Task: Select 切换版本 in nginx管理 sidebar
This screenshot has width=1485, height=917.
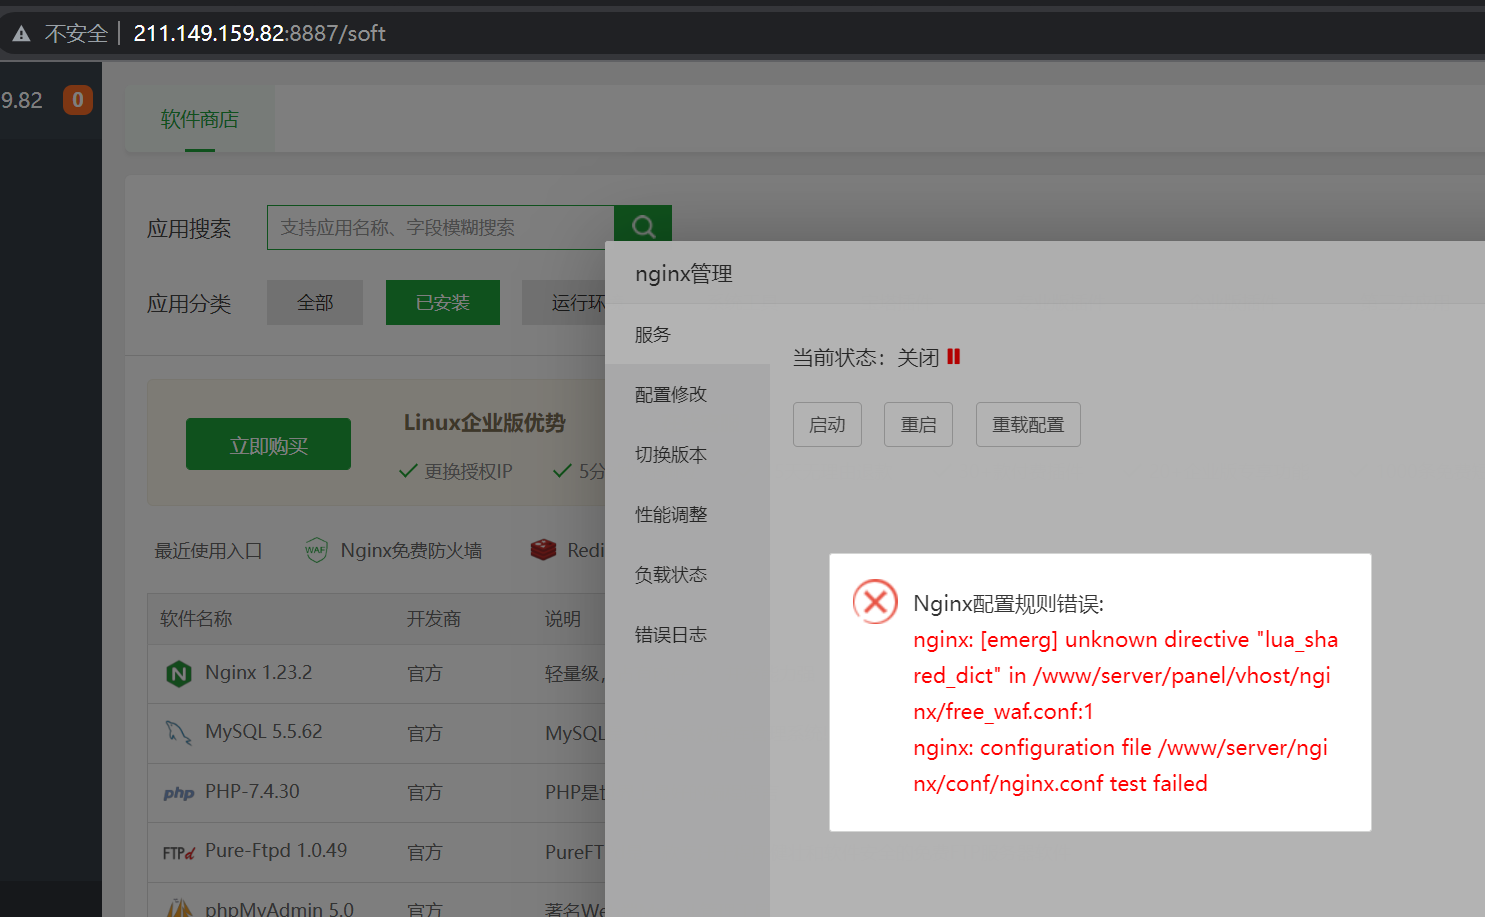Action: (687, 455)
